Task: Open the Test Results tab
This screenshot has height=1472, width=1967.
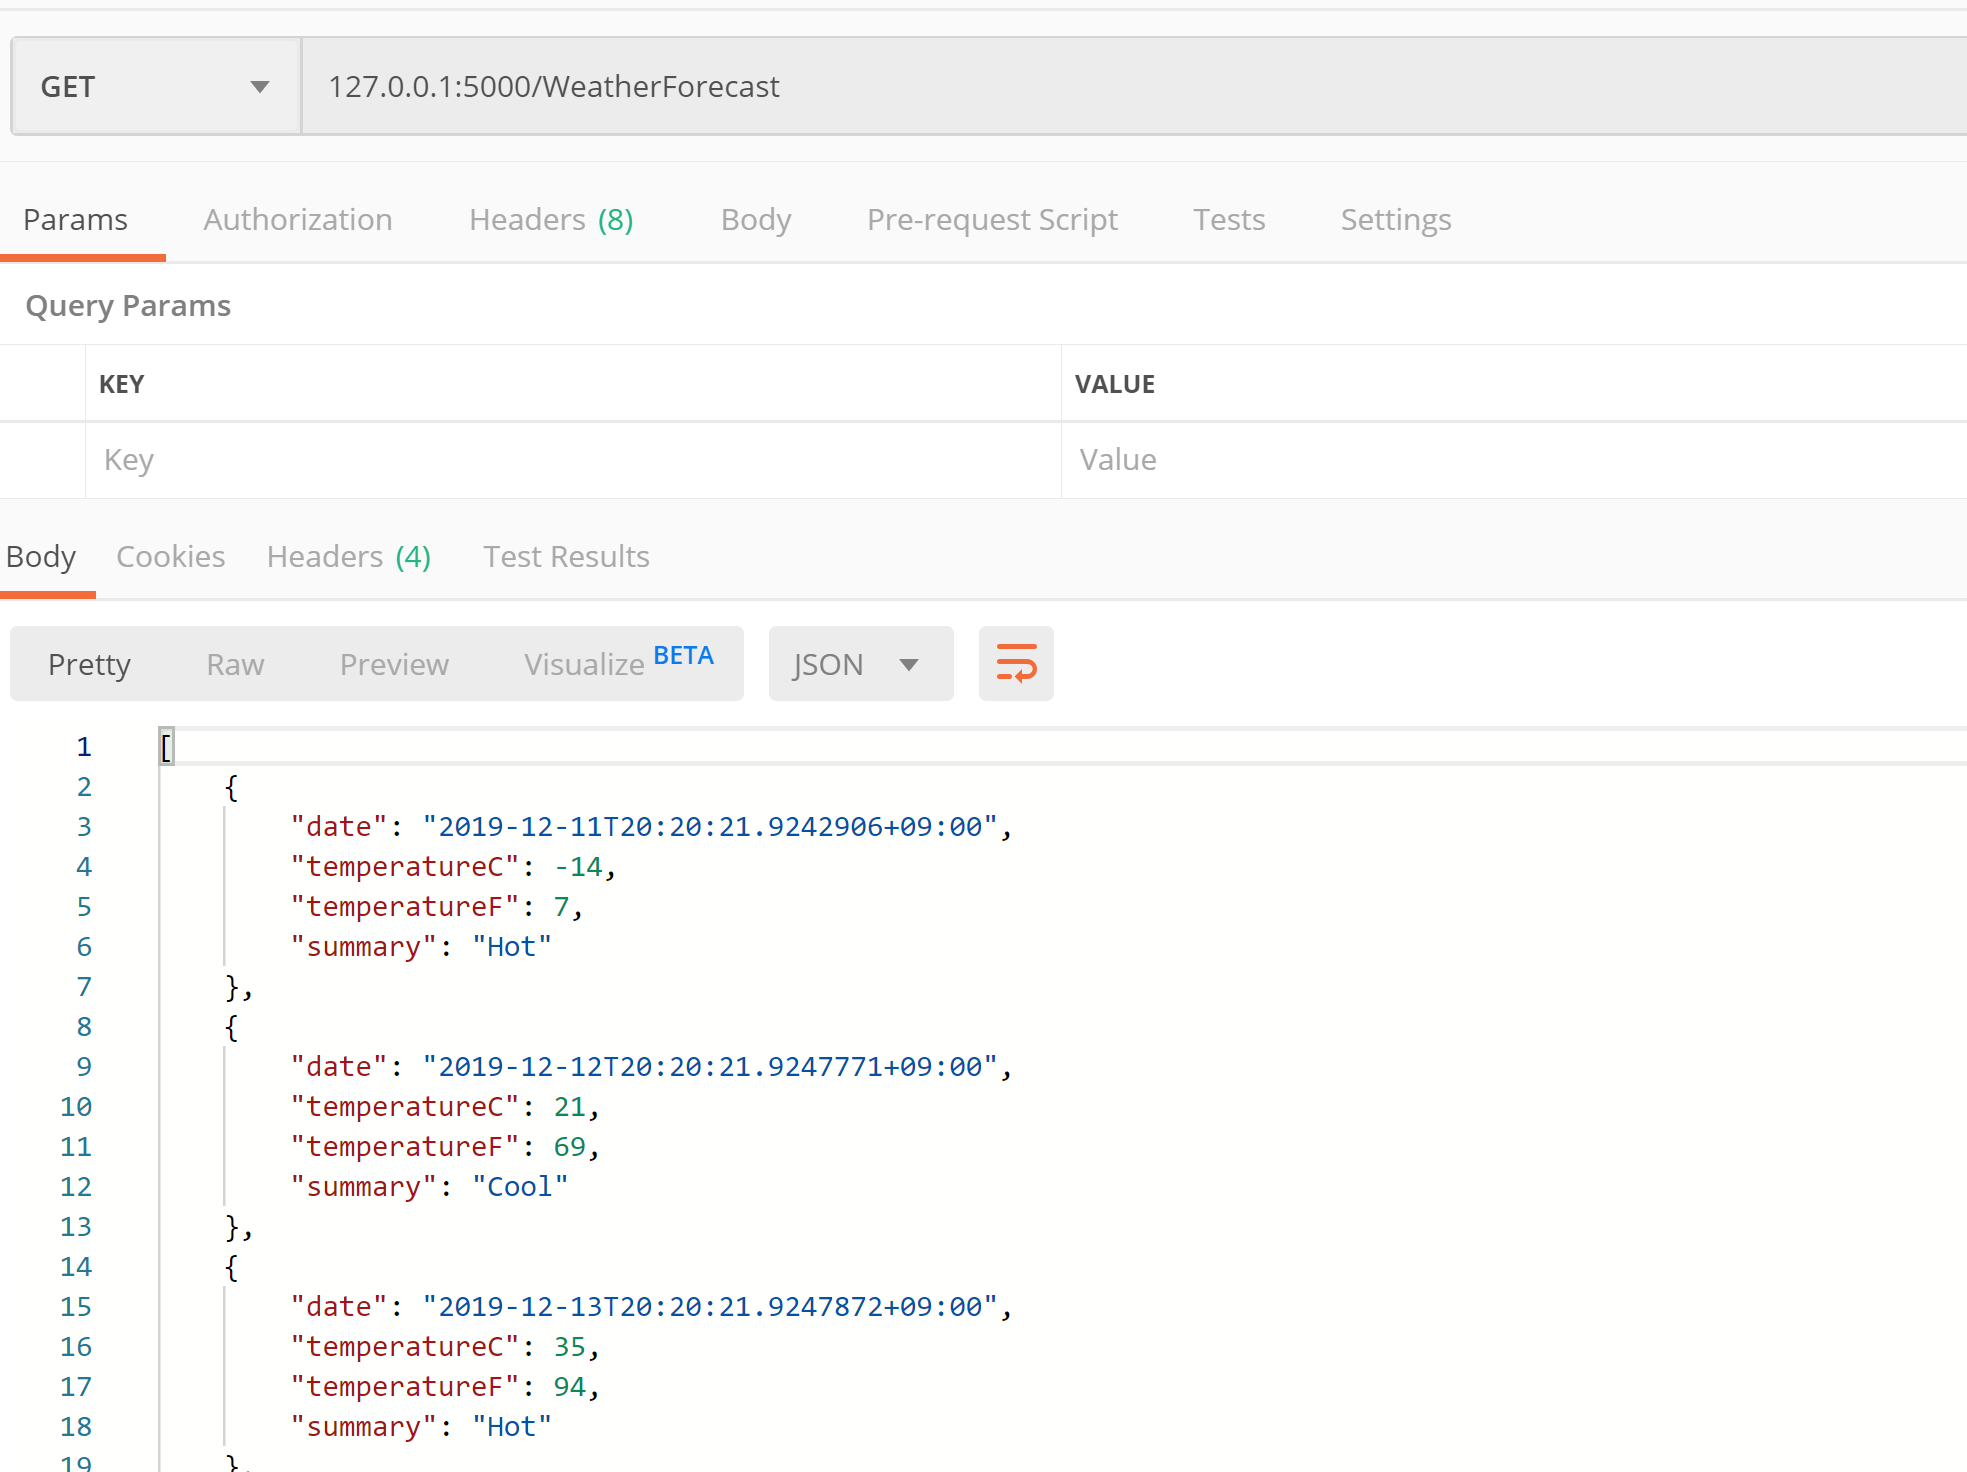Action: (566, 557)
